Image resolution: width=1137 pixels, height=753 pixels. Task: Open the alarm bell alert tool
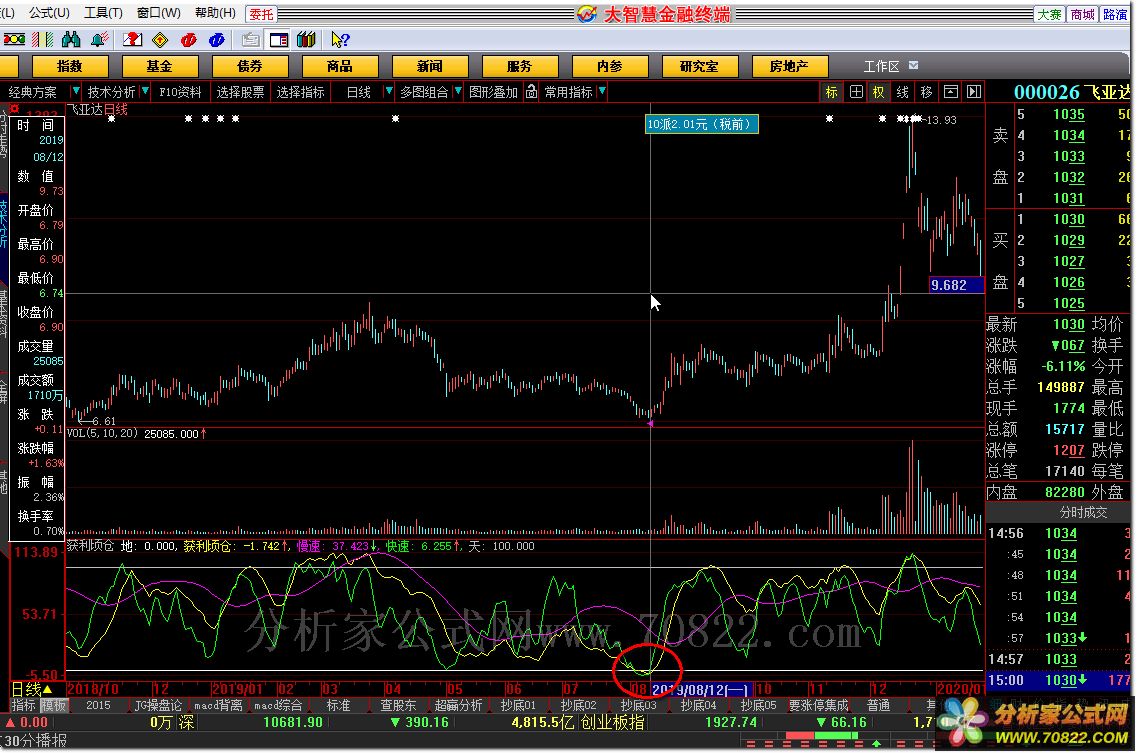[x=99, y=40]
